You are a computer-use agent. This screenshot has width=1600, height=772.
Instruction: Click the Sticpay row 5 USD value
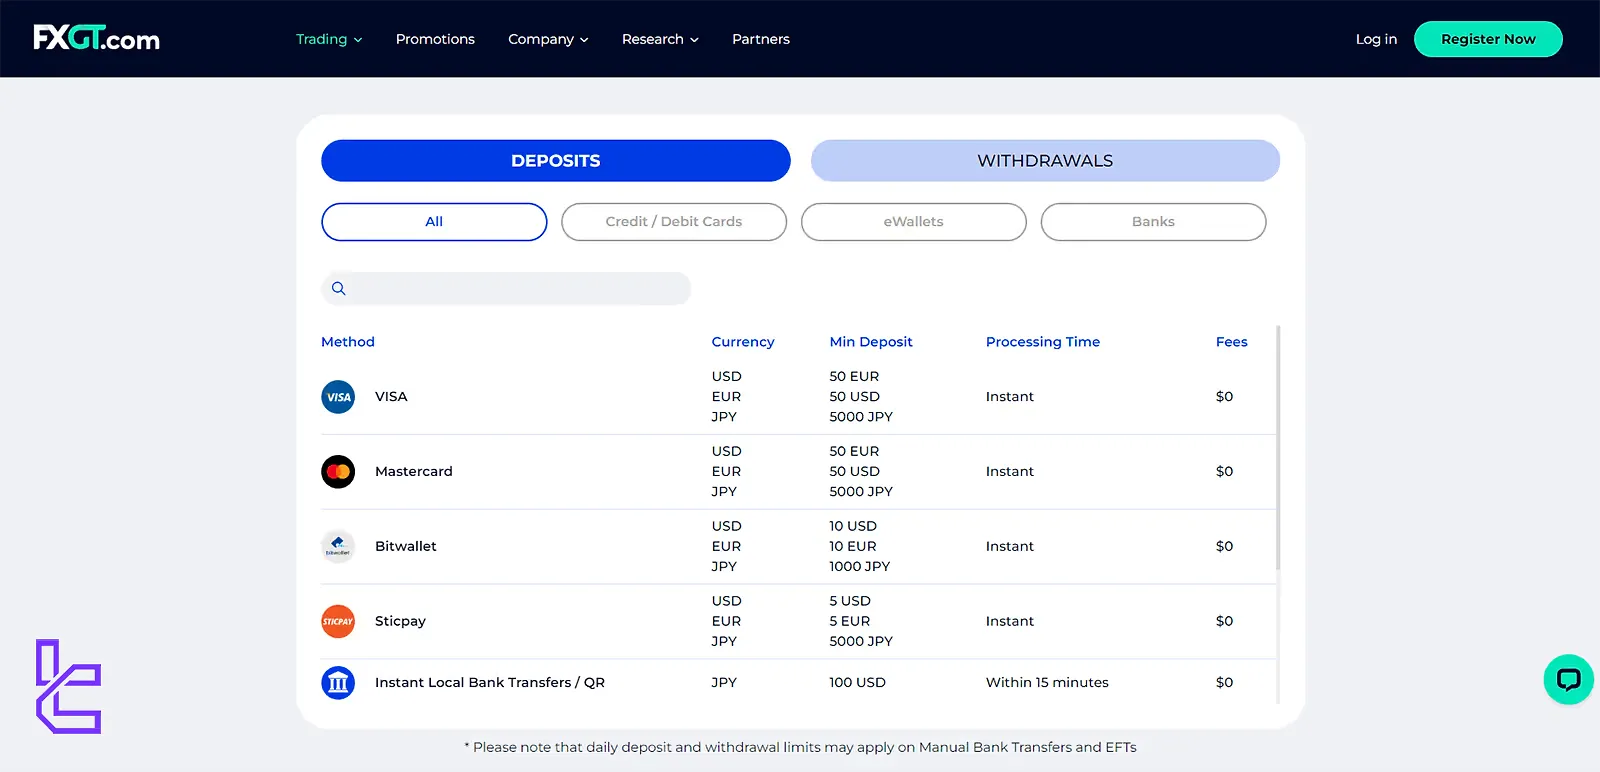[x=850, y=602]
